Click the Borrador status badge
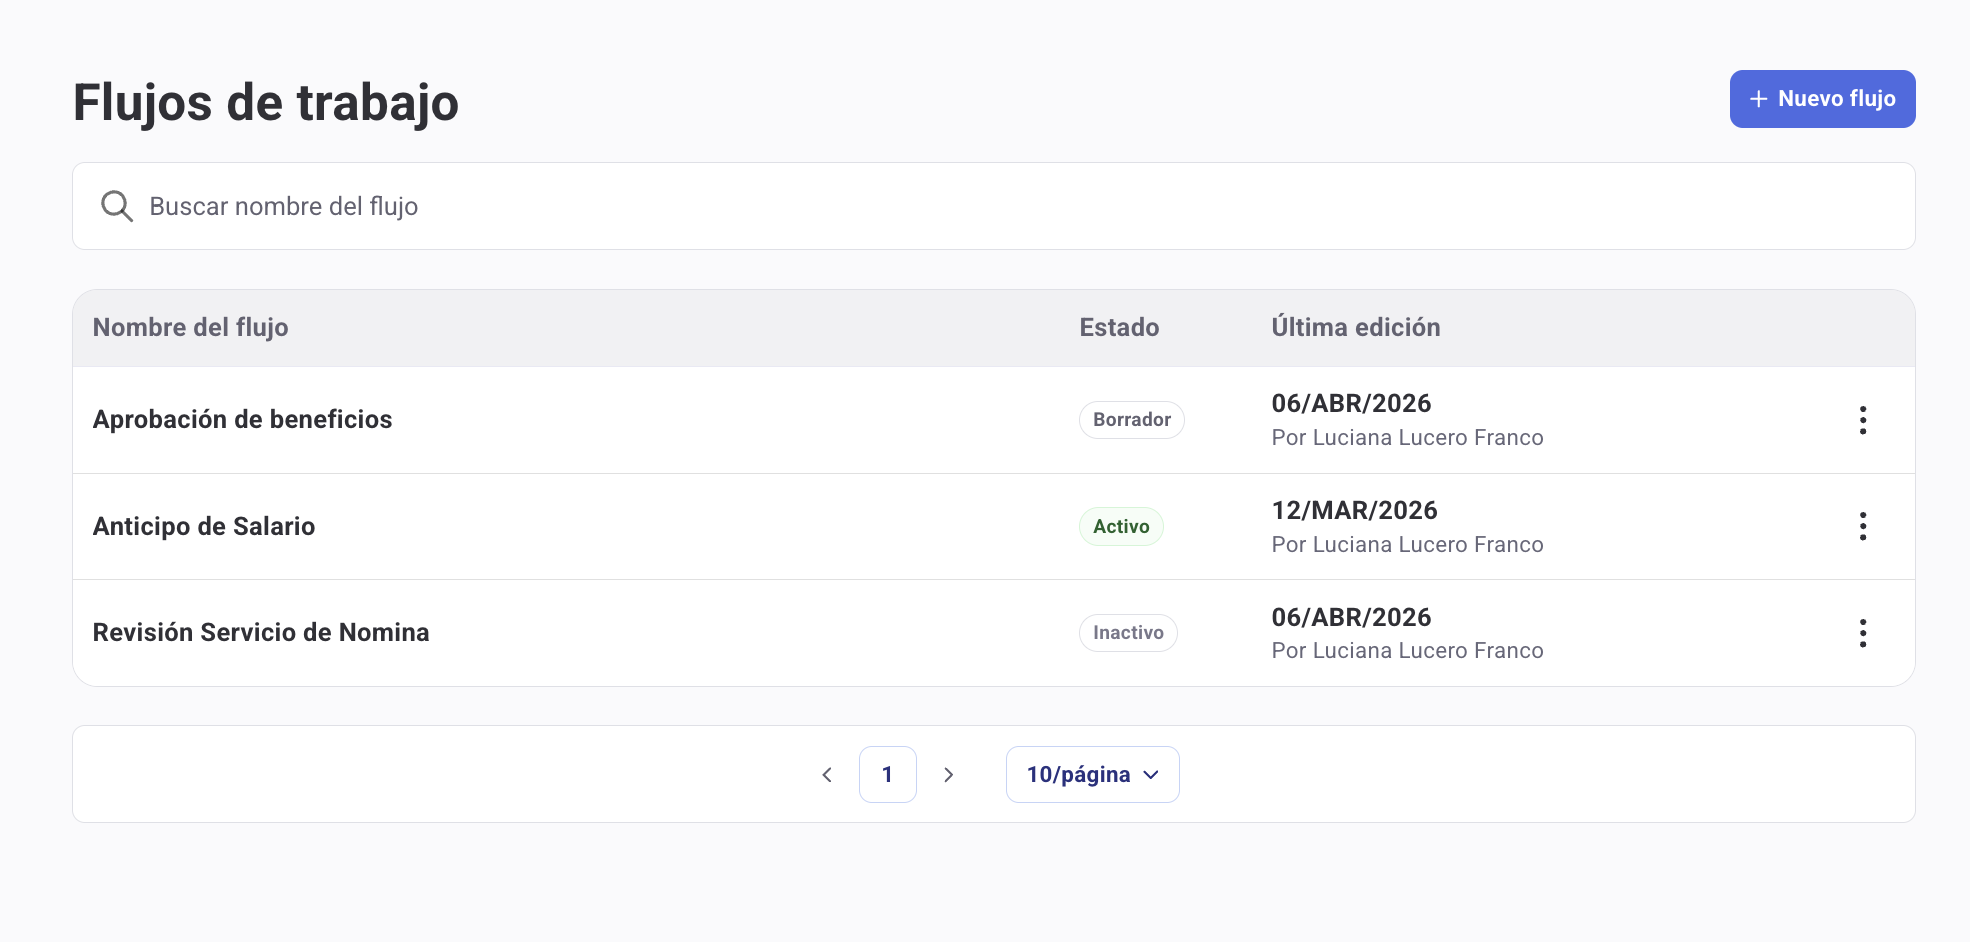This screenshot has height=942, width=1970. tap(1131, 420)
